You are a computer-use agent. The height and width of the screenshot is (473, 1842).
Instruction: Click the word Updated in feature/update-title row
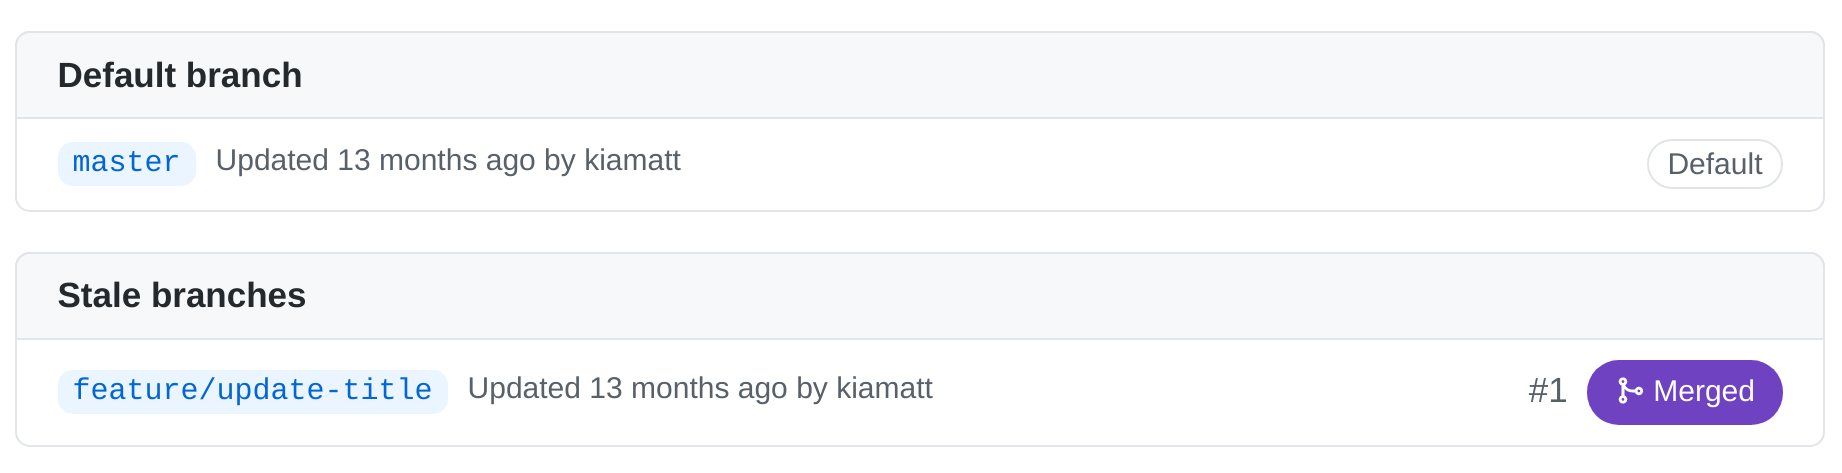[x=524, y=389]
